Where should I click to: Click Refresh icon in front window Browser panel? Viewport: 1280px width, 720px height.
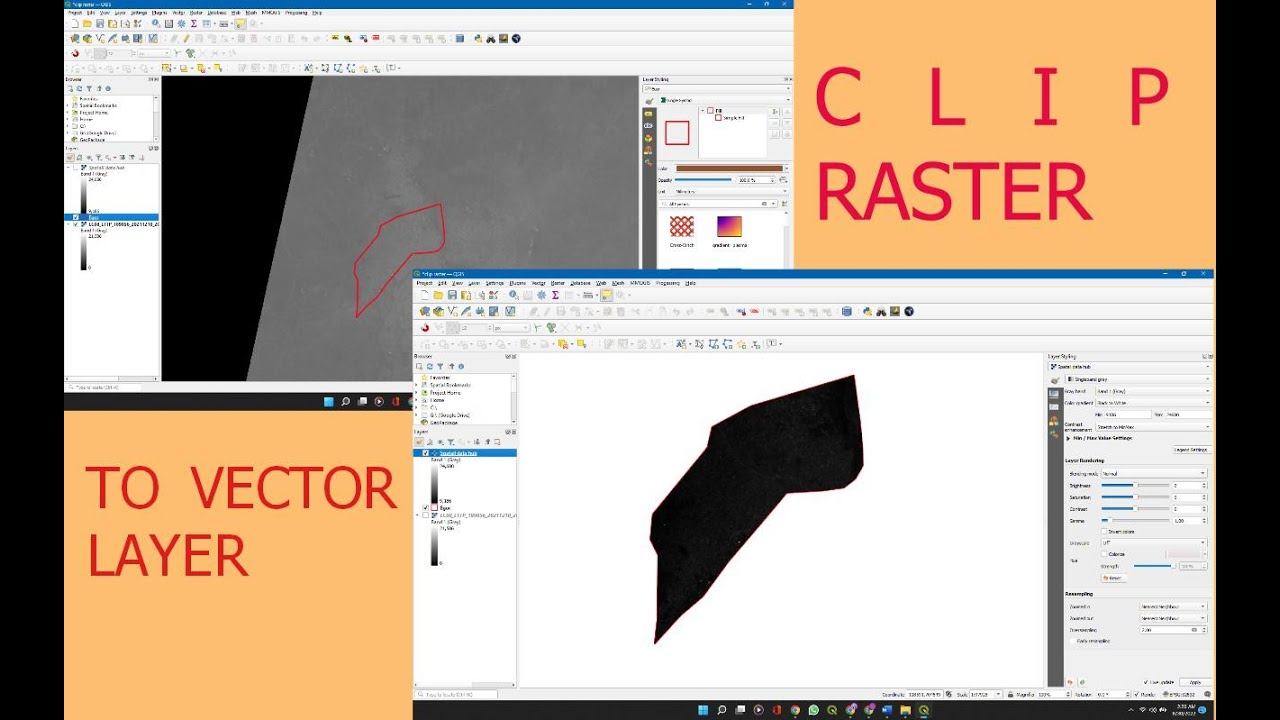(x=430, y=366)
